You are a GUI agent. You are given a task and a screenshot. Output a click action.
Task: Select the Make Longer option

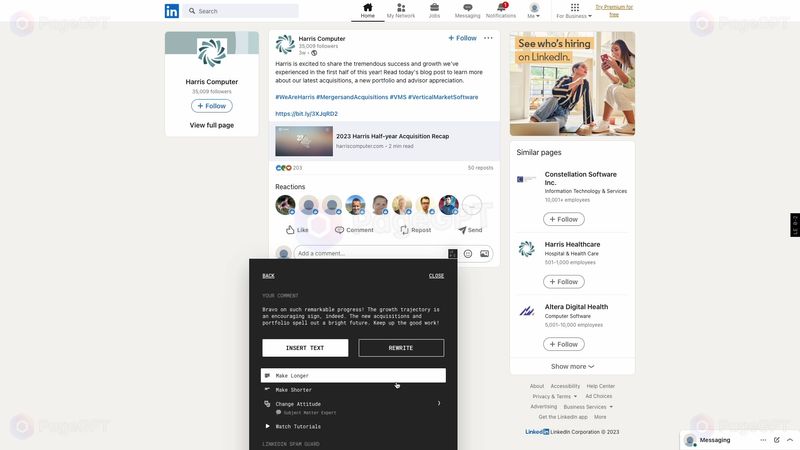353,376
